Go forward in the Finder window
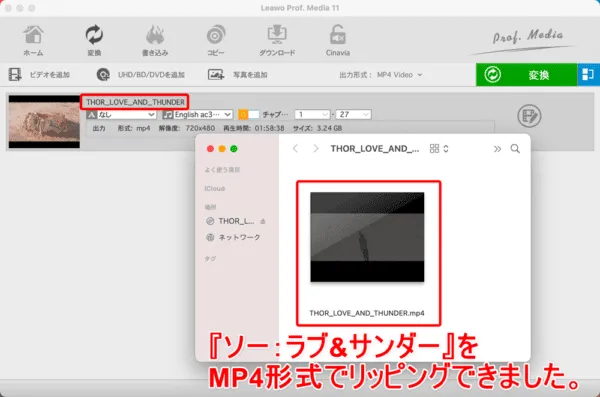The image size is (600, 397). [316, 149]
